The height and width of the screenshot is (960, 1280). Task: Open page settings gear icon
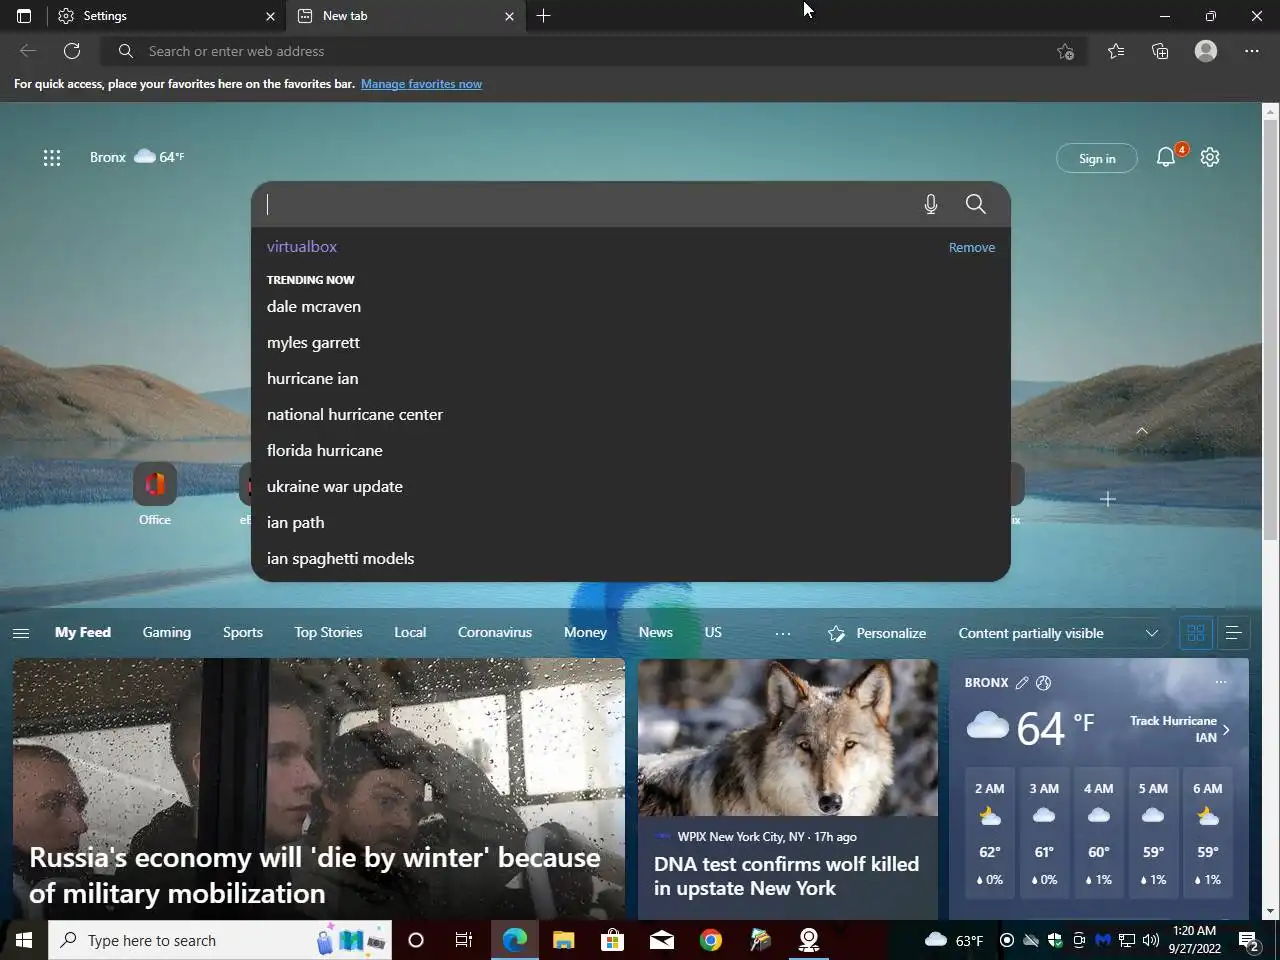pos(1210,157)
